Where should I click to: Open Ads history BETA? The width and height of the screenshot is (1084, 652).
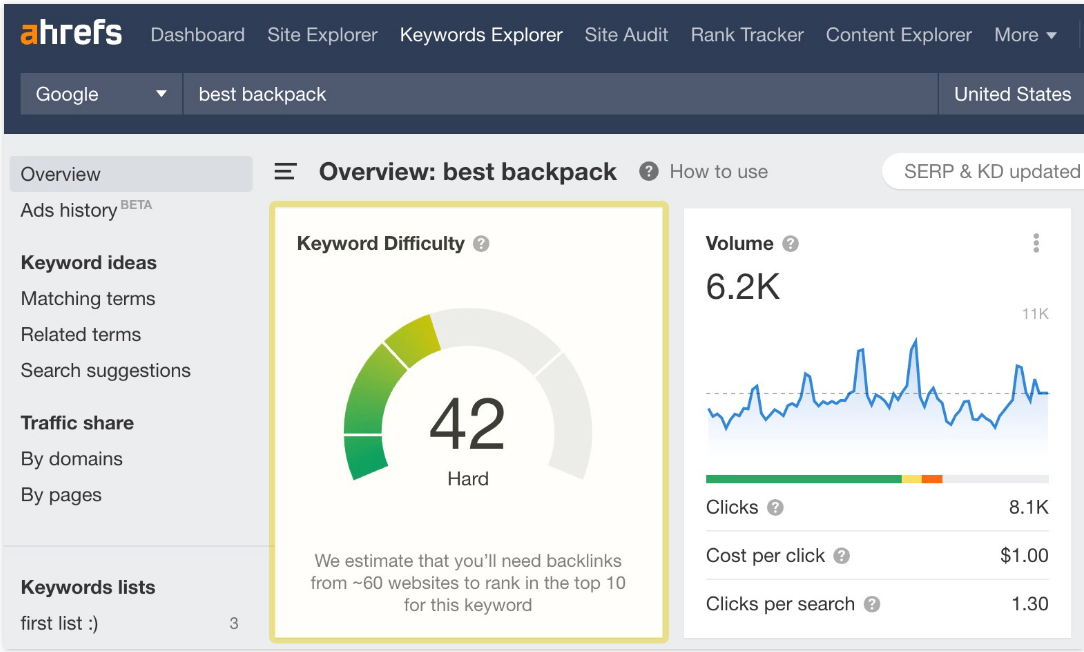86,209
